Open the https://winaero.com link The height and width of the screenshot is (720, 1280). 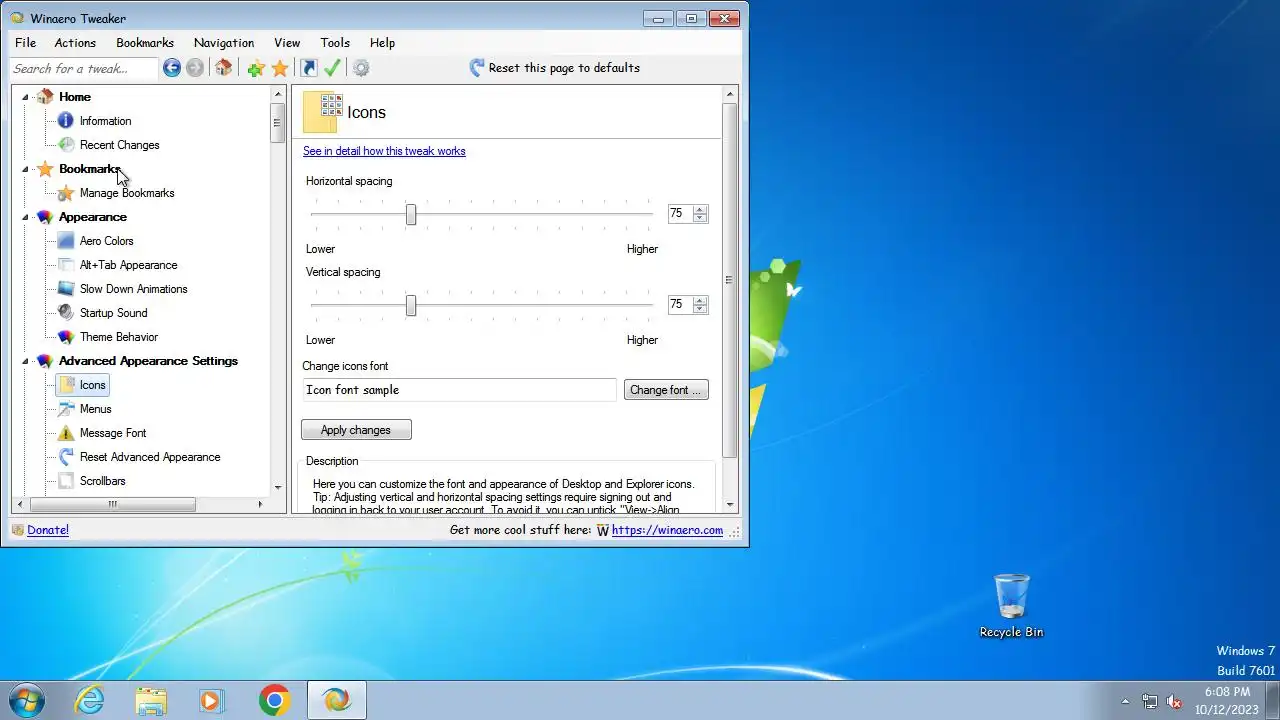pyautogui.click(x=667, y=530)
